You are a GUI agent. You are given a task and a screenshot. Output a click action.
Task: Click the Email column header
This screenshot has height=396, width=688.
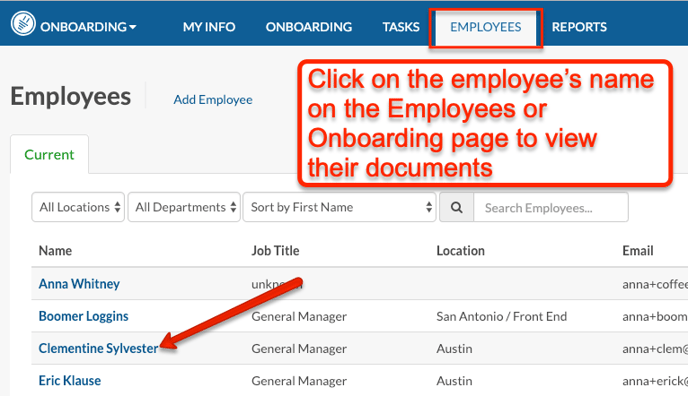tap(638, 251)
